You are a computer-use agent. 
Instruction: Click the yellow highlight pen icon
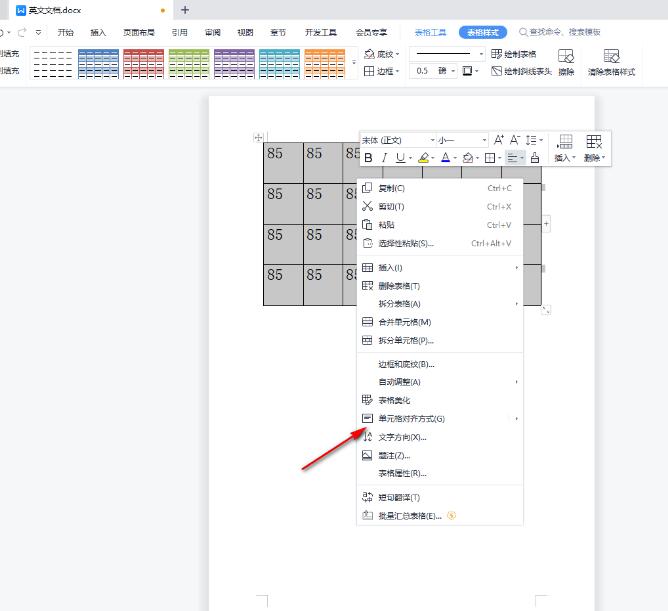coord(423,158)
